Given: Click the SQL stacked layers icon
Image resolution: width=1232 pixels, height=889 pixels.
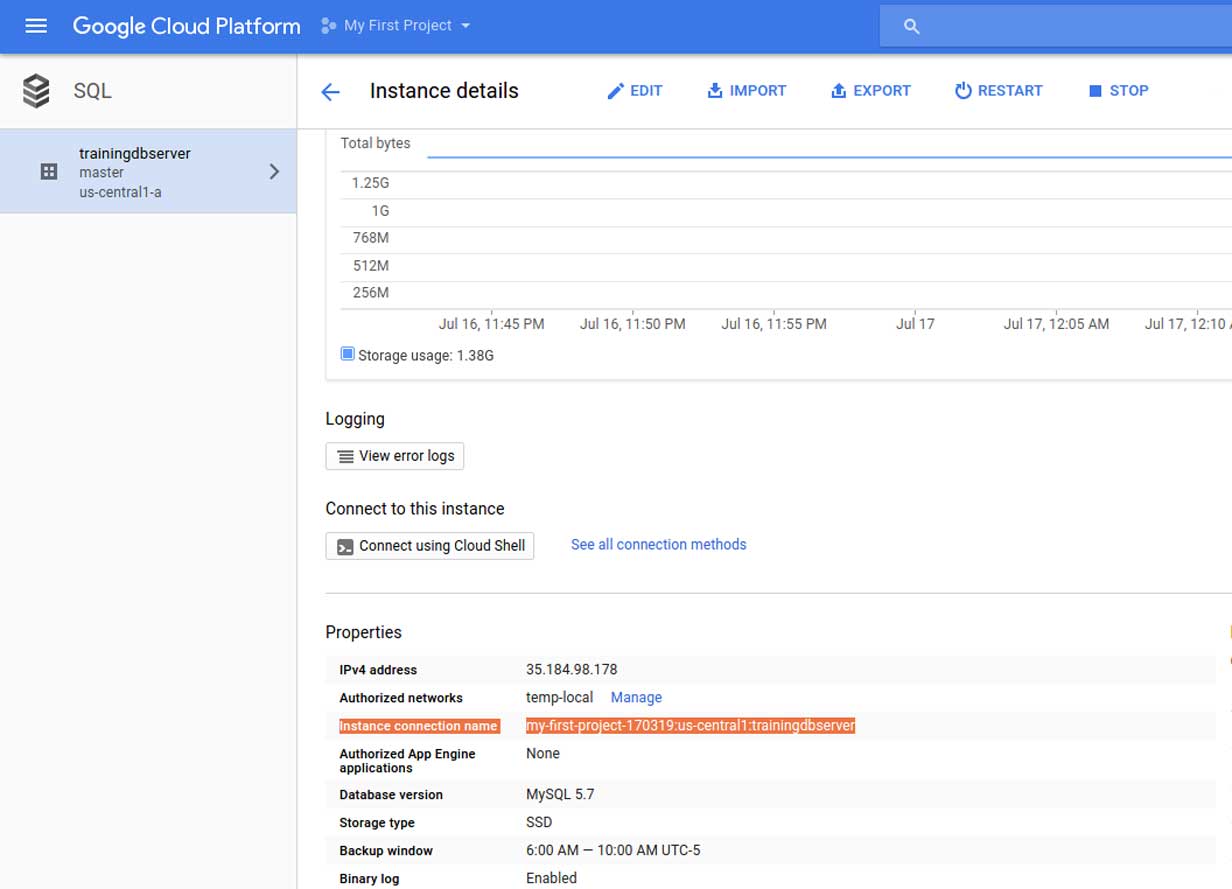Looking at the screenshot, I should (37, 91).
